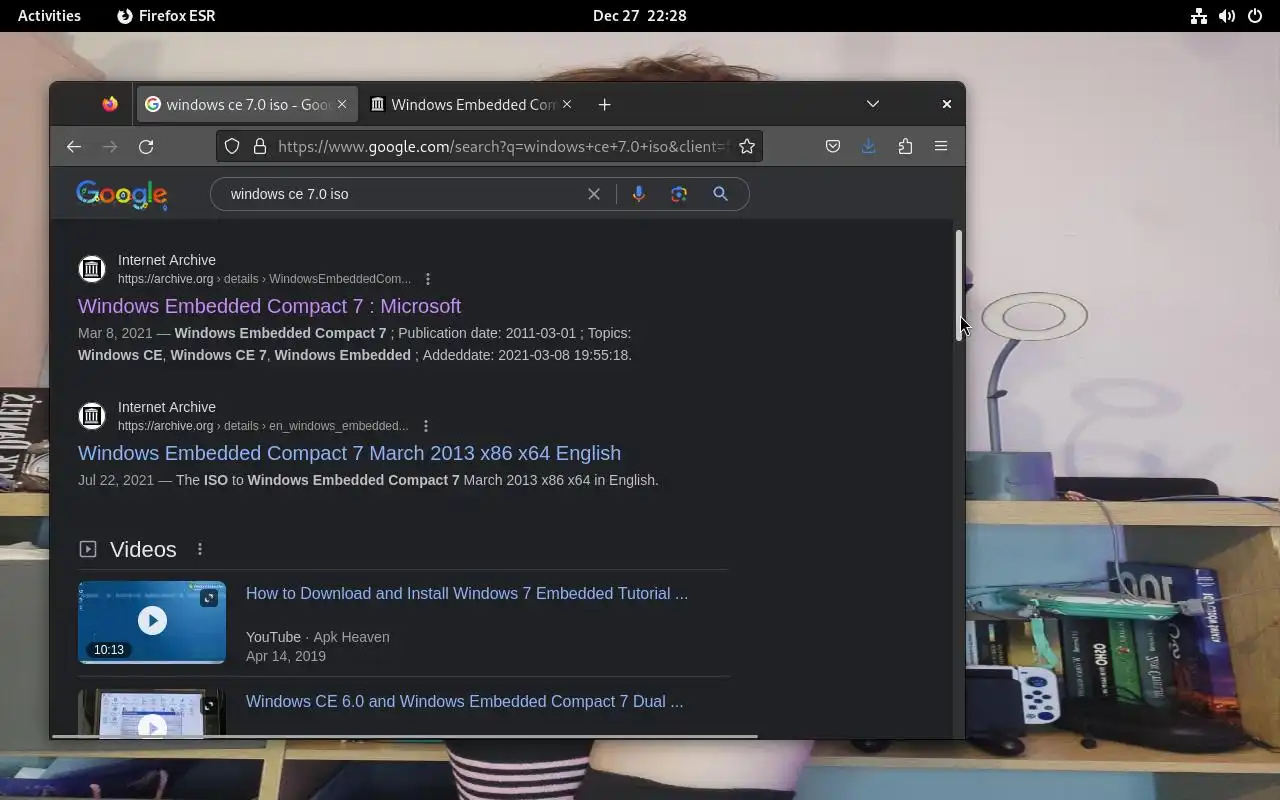Click the volume icon in top bar

click(1227, 16)
